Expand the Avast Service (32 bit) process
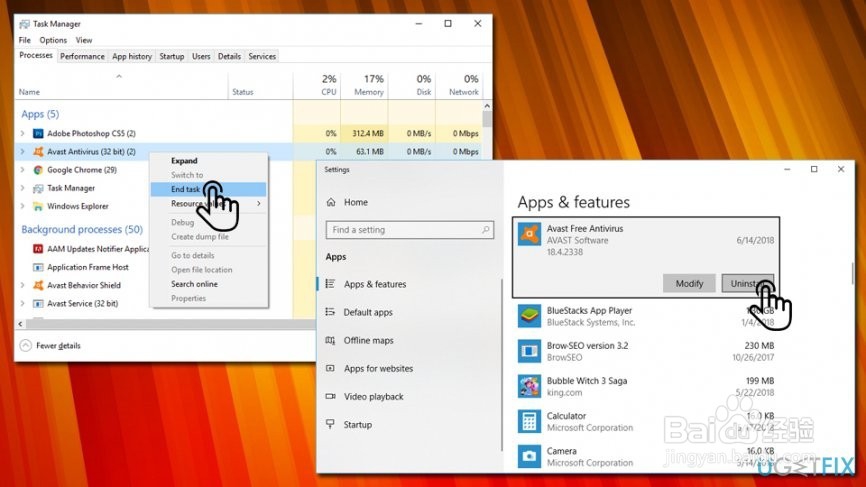The height and width of the screenshot is (487, 866). (23, 304)
